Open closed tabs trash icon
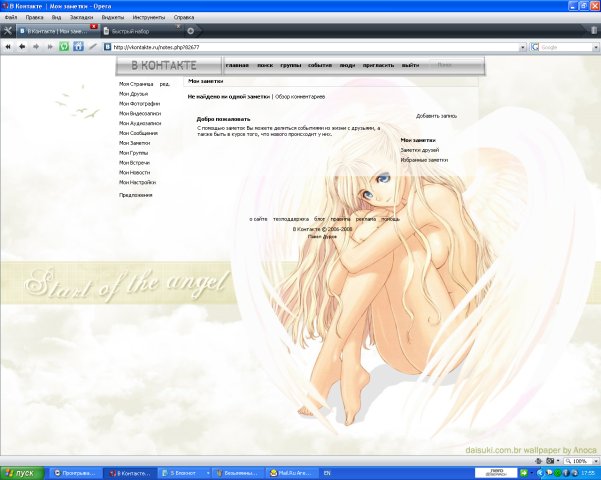The width and height of the screenshot is (601, 480). click(x=593, y=30)
